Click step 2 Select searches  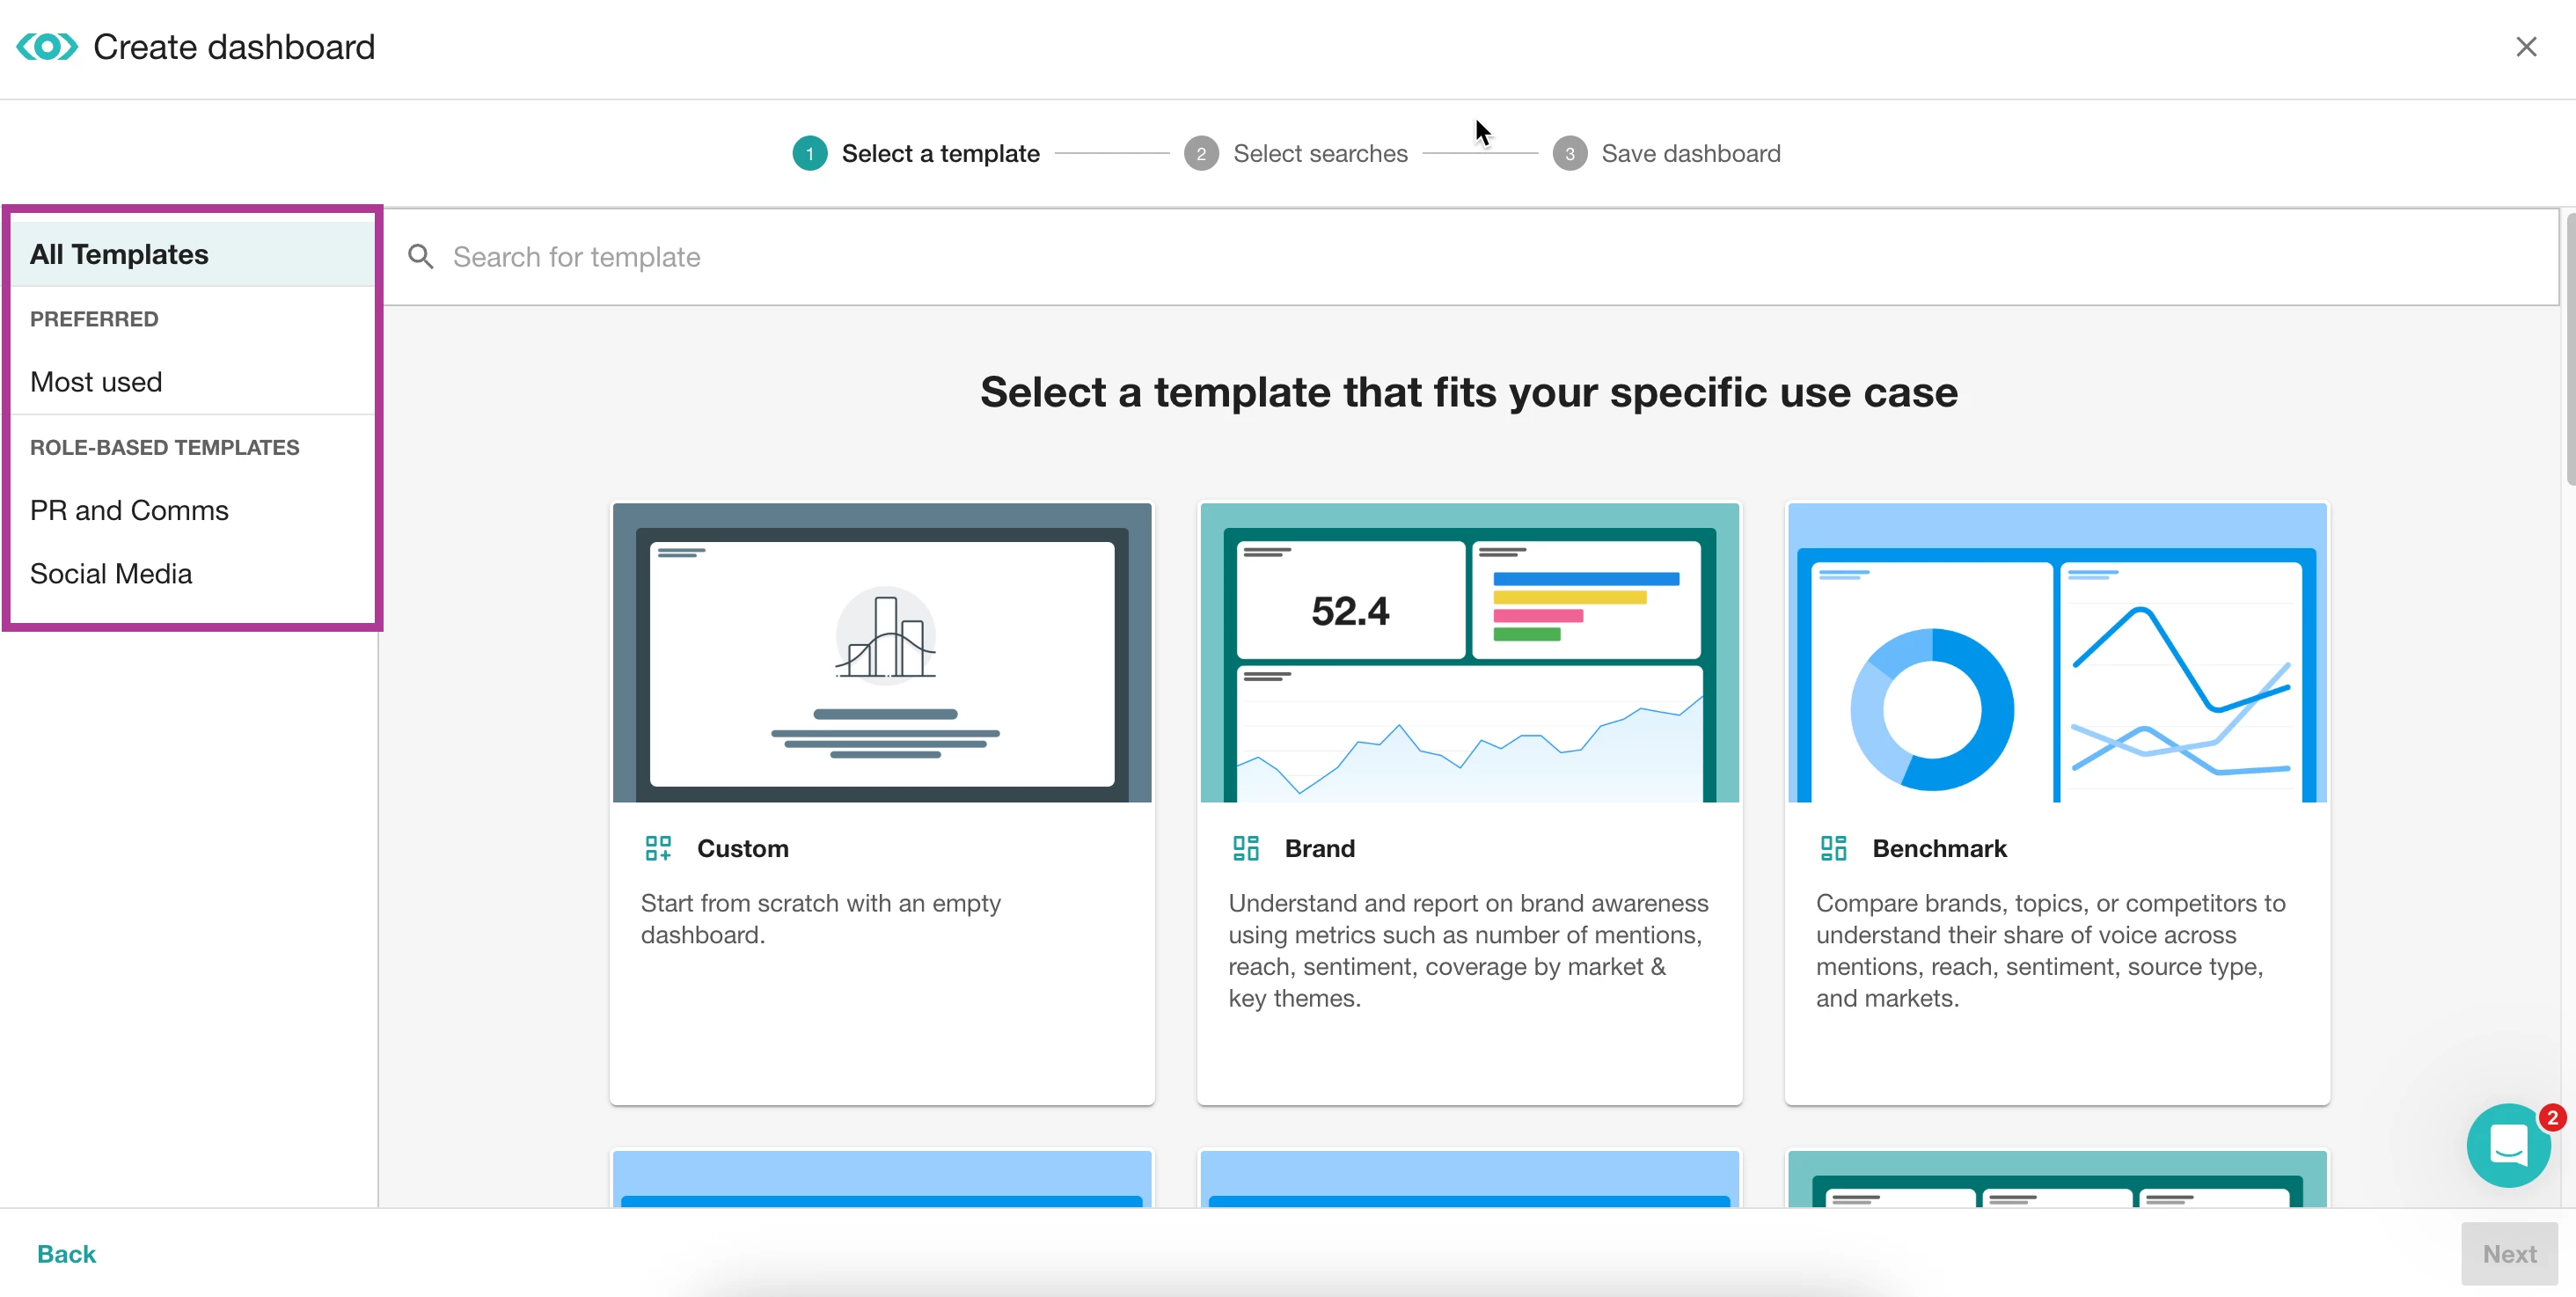coord(1319,154)
